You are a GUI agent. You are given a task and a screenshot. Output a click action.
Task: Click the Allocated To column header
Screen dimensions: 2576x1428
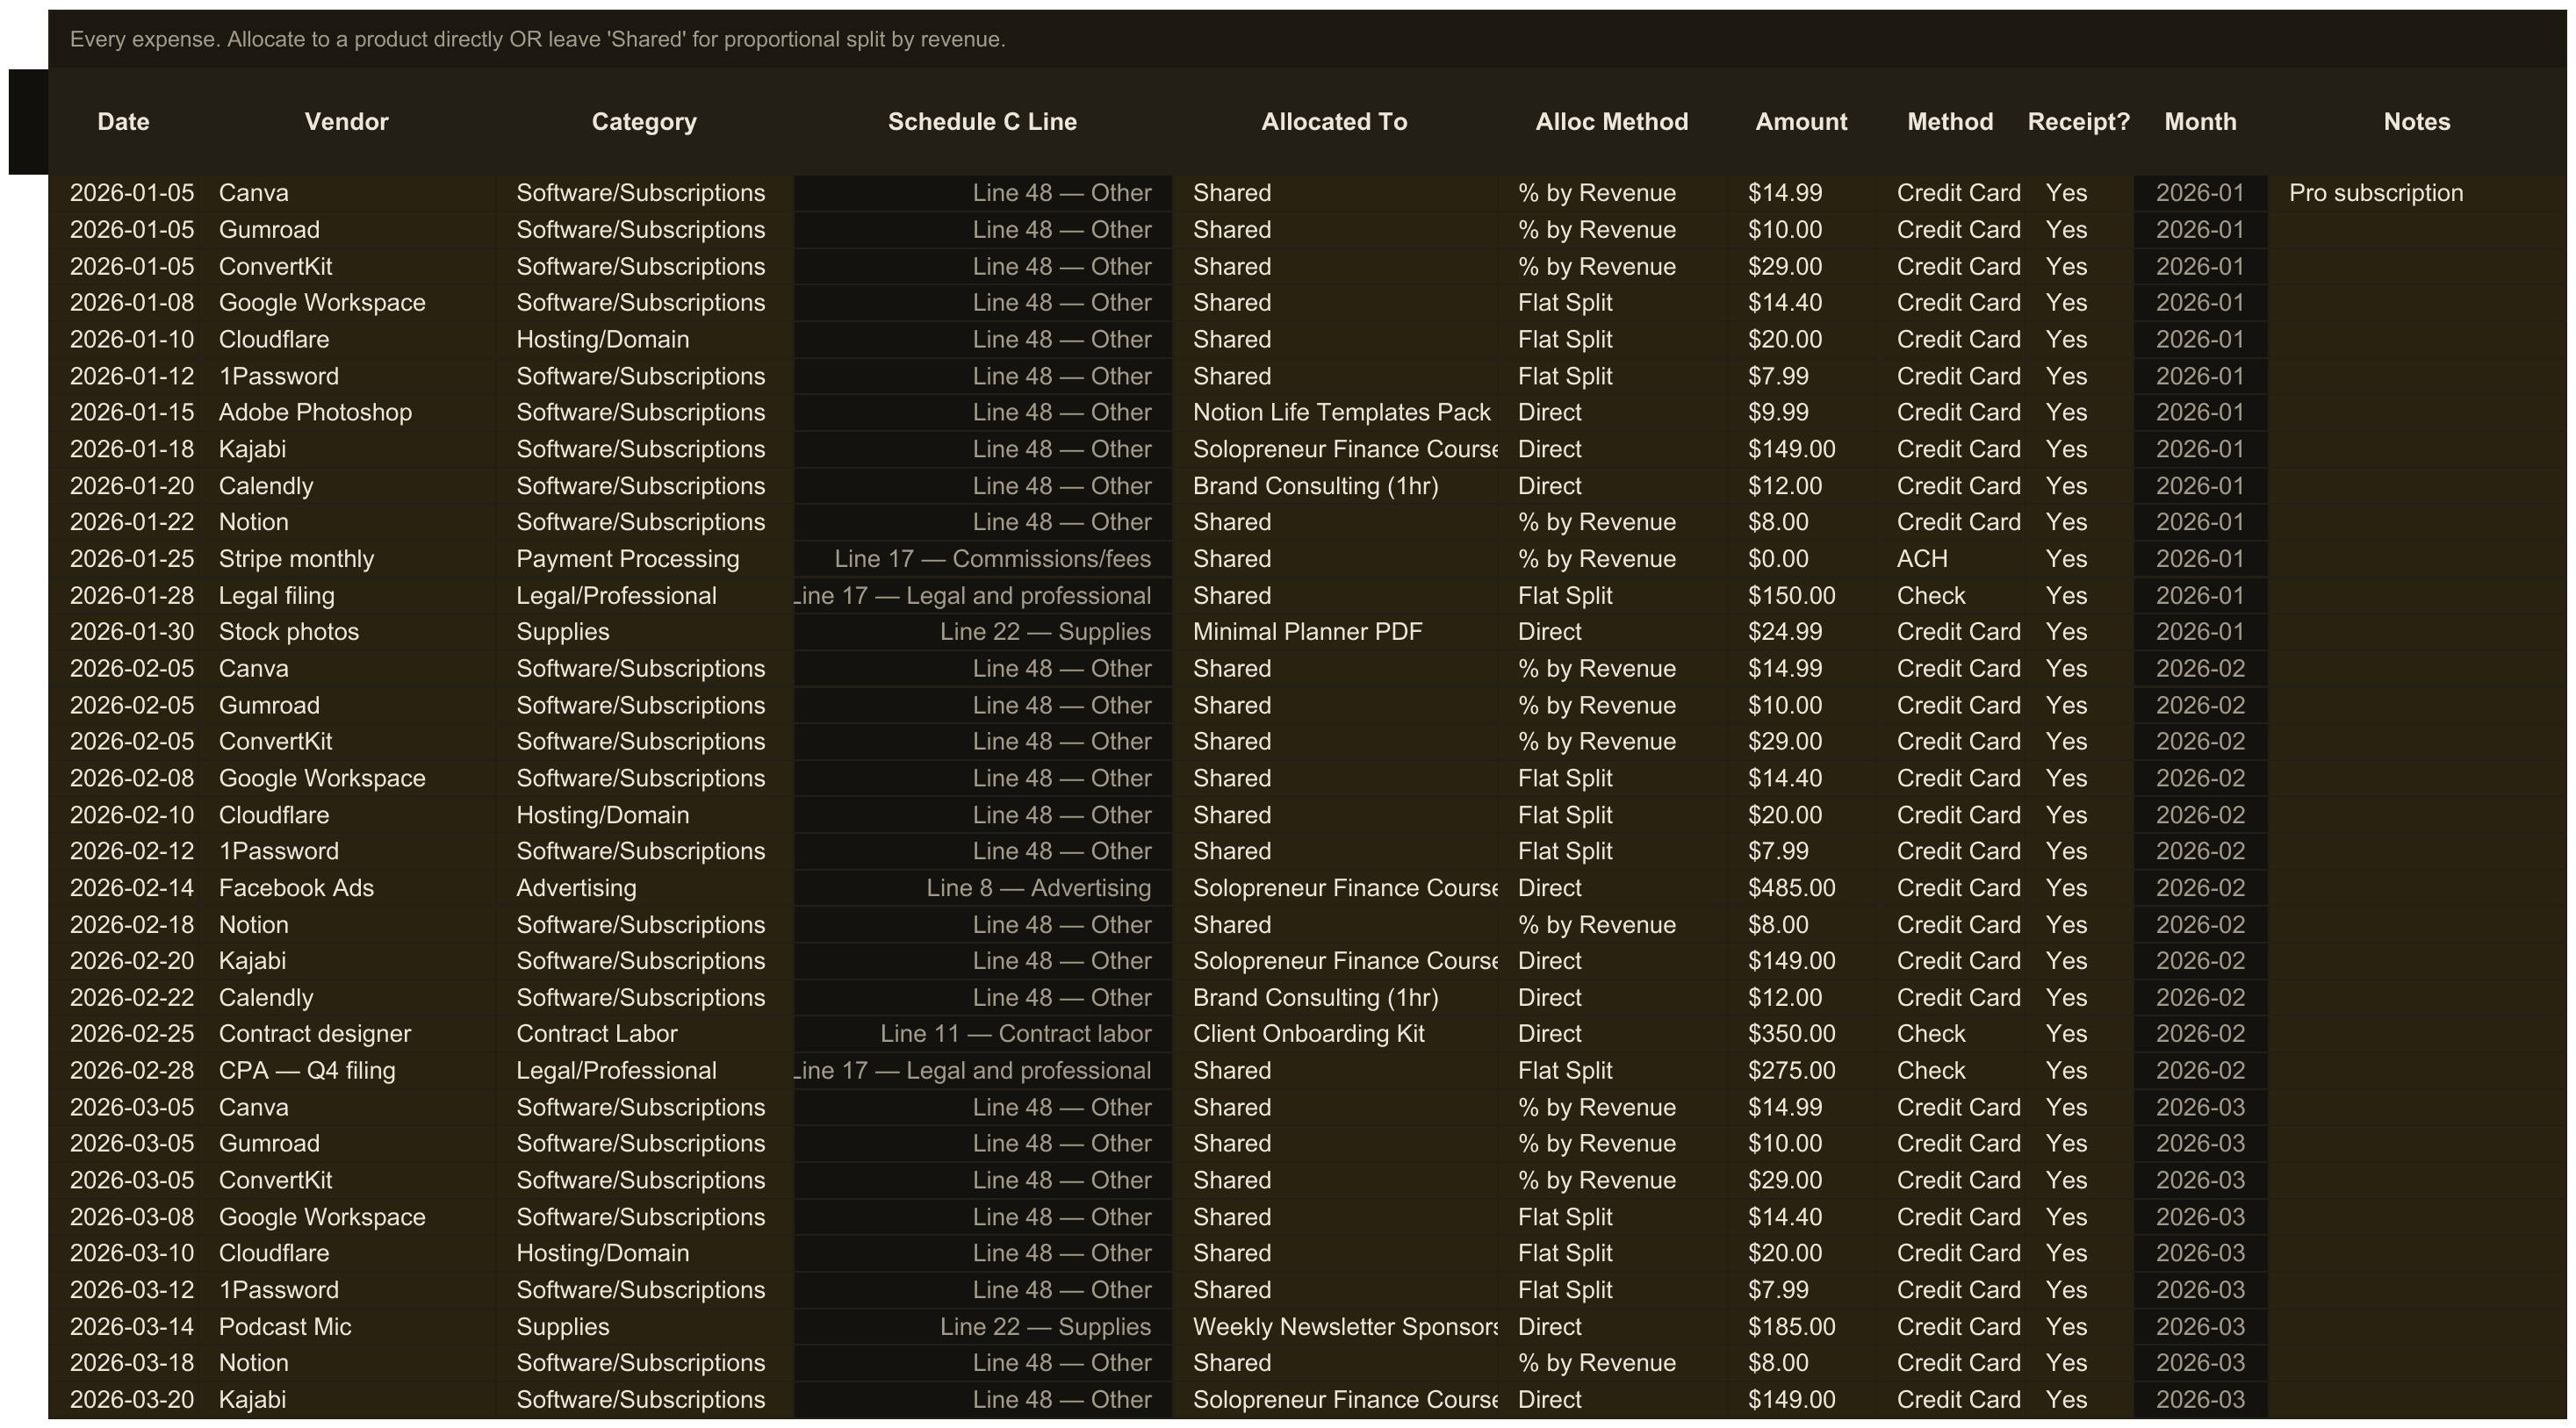click(x=1334, y=122)
